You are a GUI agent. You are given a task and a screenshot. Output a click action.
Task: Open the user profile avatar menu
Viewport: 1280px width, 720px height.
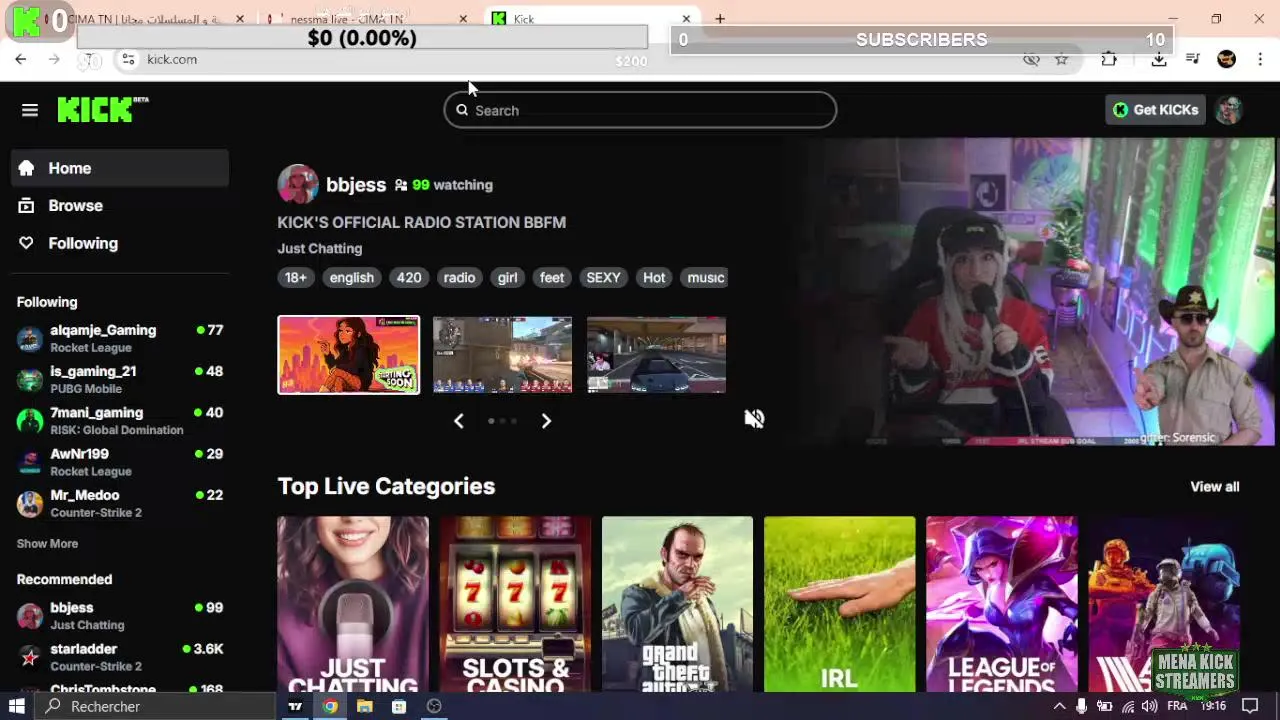point(1229,110)
